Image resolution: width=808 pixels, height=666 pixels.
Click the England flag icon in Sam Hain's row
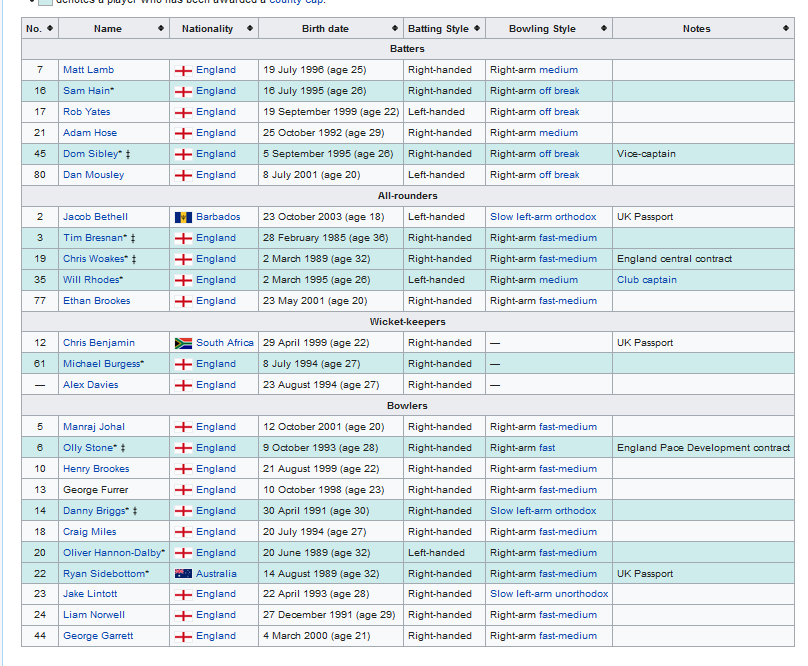click(183, 92)
